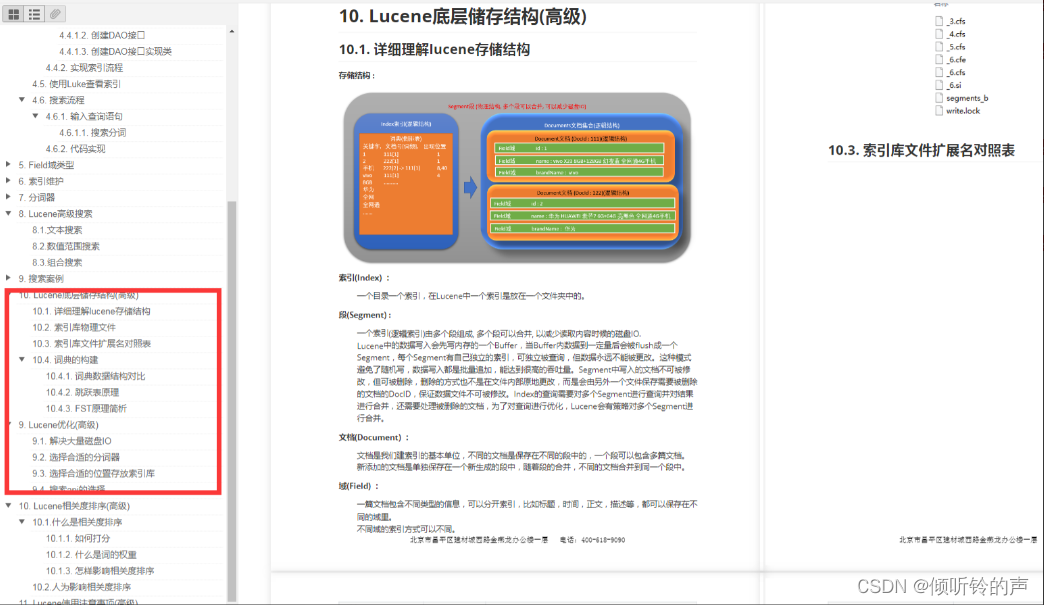Collapse the 4.6.1. 输入查询语句 arrow
1044x605 pixels.
click(x=35, y=116)
